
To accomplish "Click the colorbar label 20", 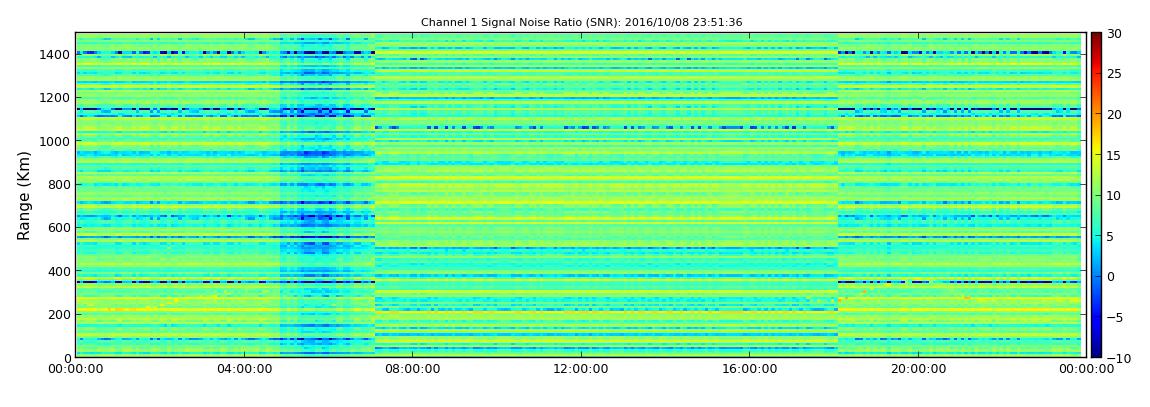I will point(1115,114).
